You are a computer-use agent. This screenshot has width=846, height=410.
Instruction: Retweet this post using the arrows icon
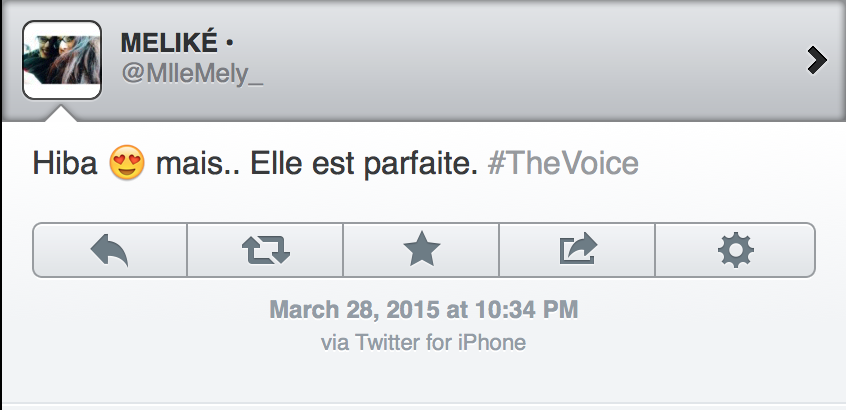click(265, 250)
